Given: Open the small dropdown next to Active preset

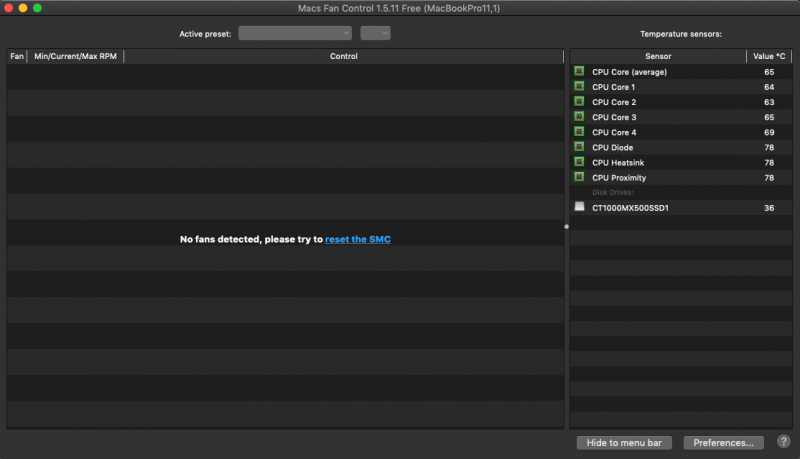Looking at the screenshot, I should coord(375,33).
